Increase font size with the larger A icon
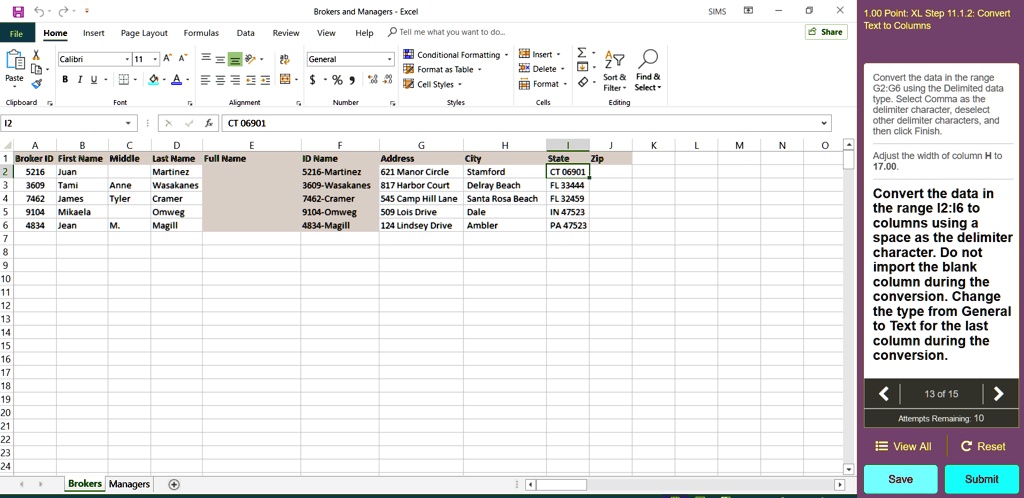The height and width of the screenshot is (498, 1024). [x=168, y=59]
